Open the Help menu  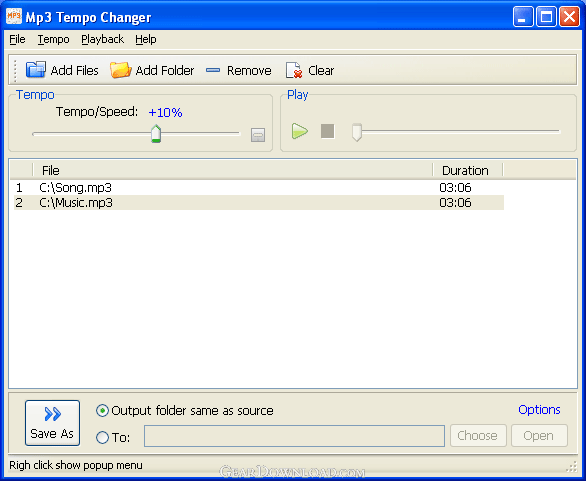pyautogui.click(x=146, y=39)
